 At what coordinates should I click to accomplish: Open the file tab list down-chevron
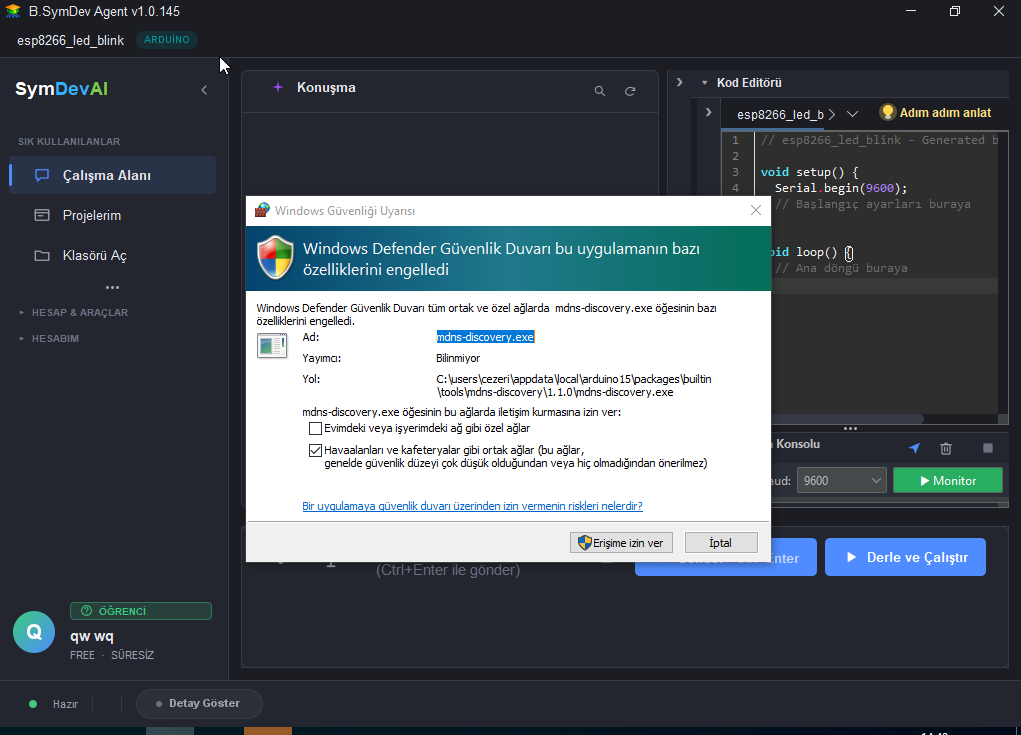click(x=852, y=114)
